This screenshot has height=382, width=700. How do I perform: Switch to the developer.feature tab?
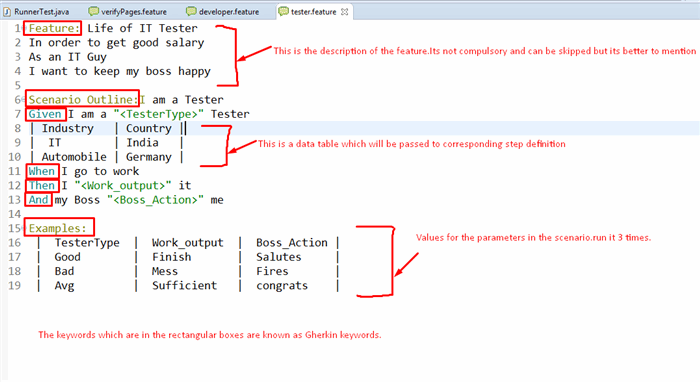pos(224,12)
